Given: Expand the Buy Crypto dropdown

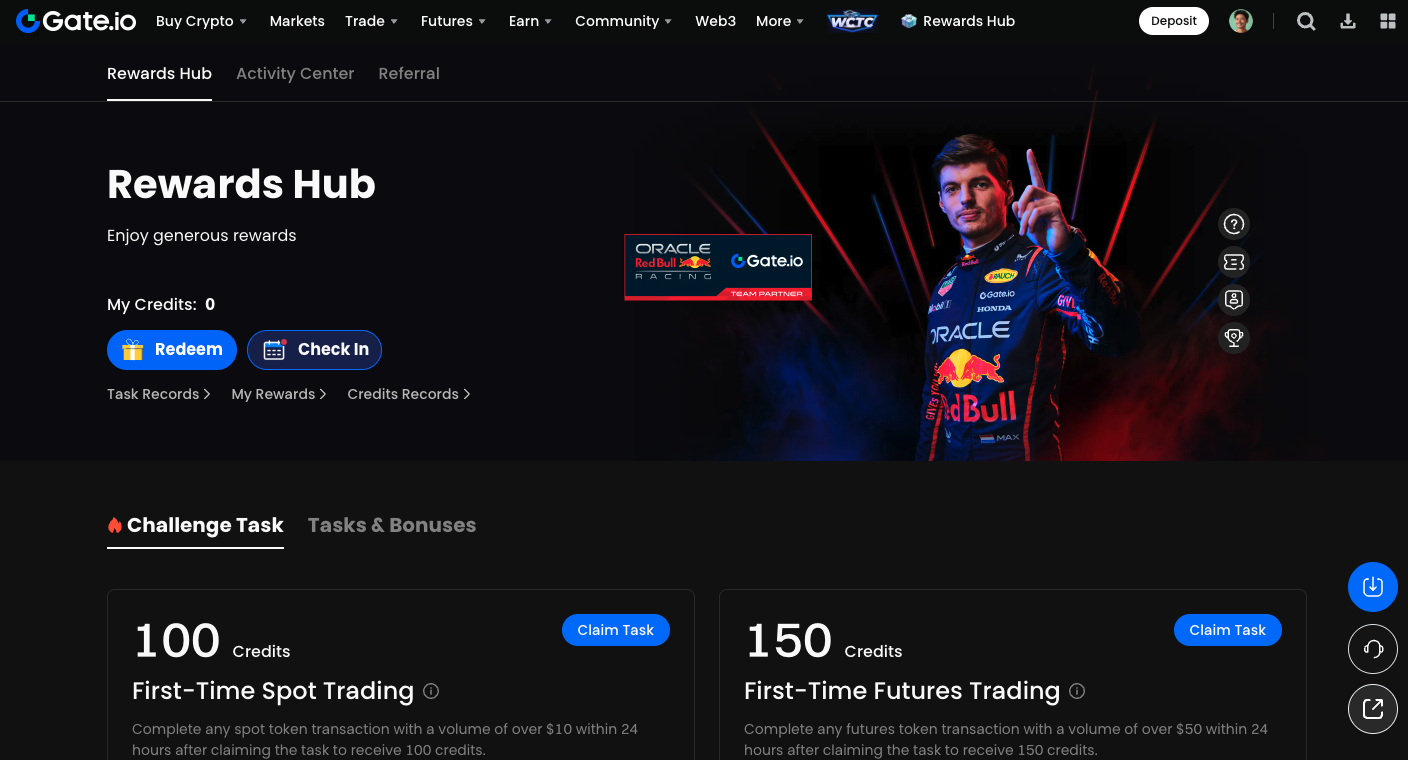Looking at the screenshot, I should [x=201, y=21].
